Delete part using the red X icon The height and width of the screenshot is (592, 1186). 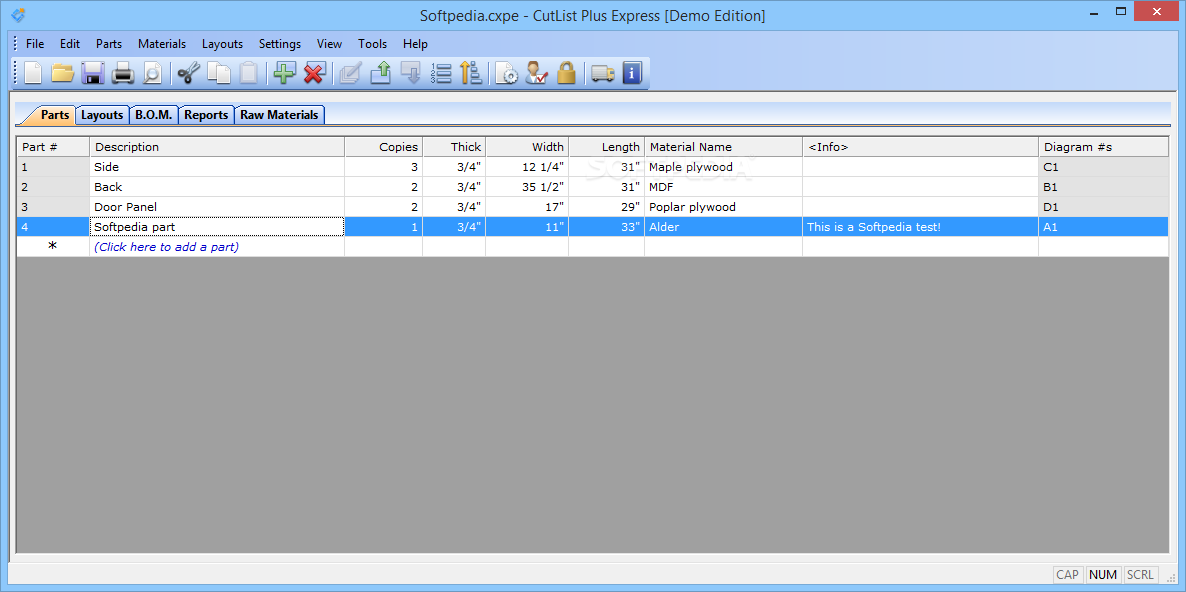pos(314,73)
